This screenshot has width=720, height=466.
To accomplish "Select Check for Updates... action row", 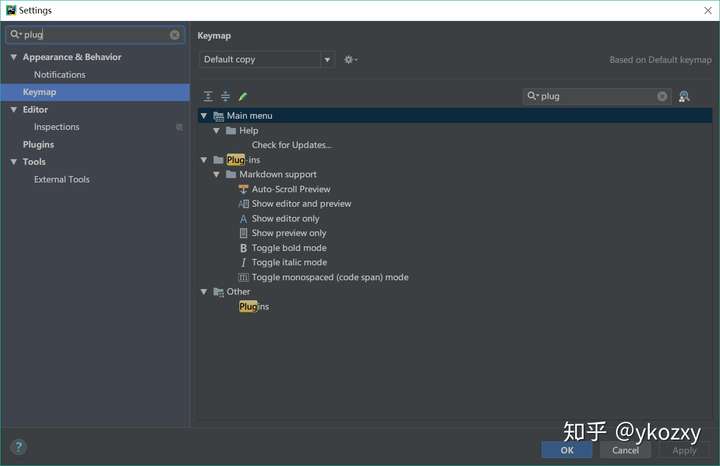I will pos(292,145).
